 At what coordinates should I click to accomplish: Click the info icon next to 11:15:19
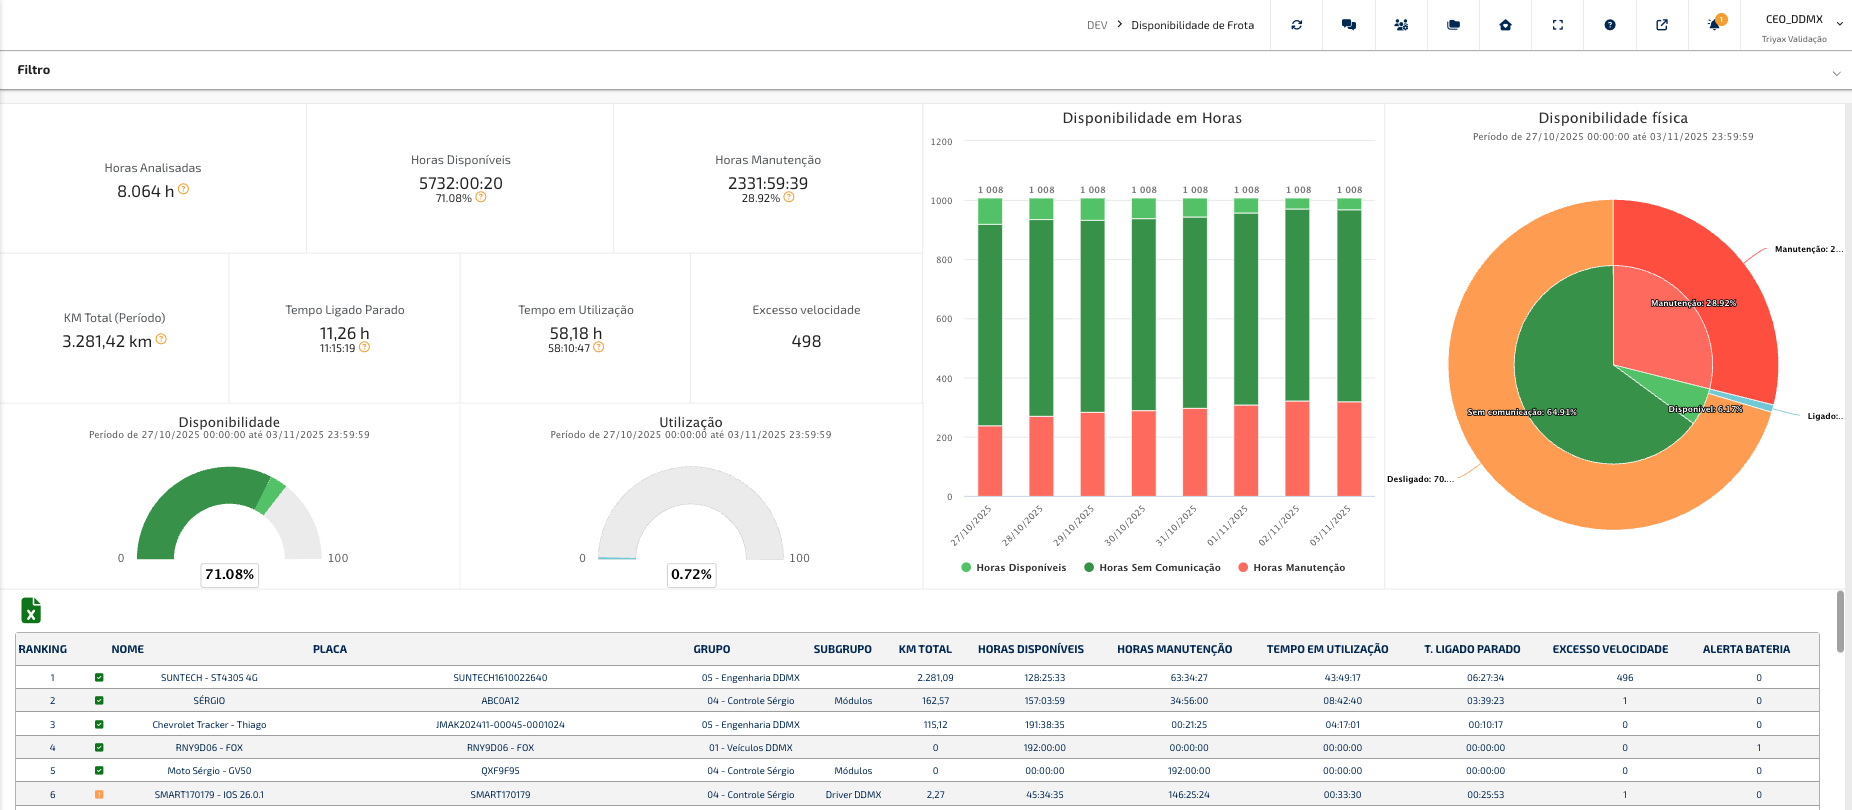[x=364, y=347]
